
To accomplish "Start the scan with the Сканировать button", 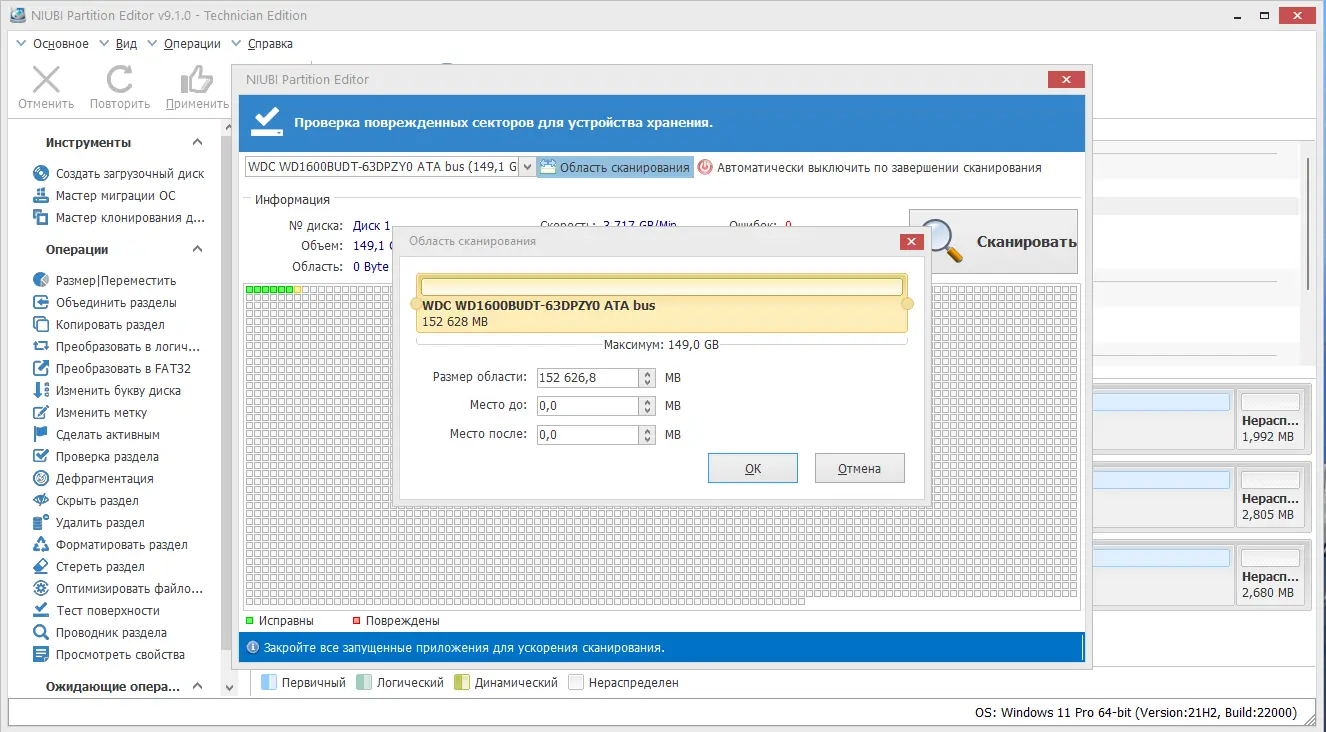I will tap(993, 241).
